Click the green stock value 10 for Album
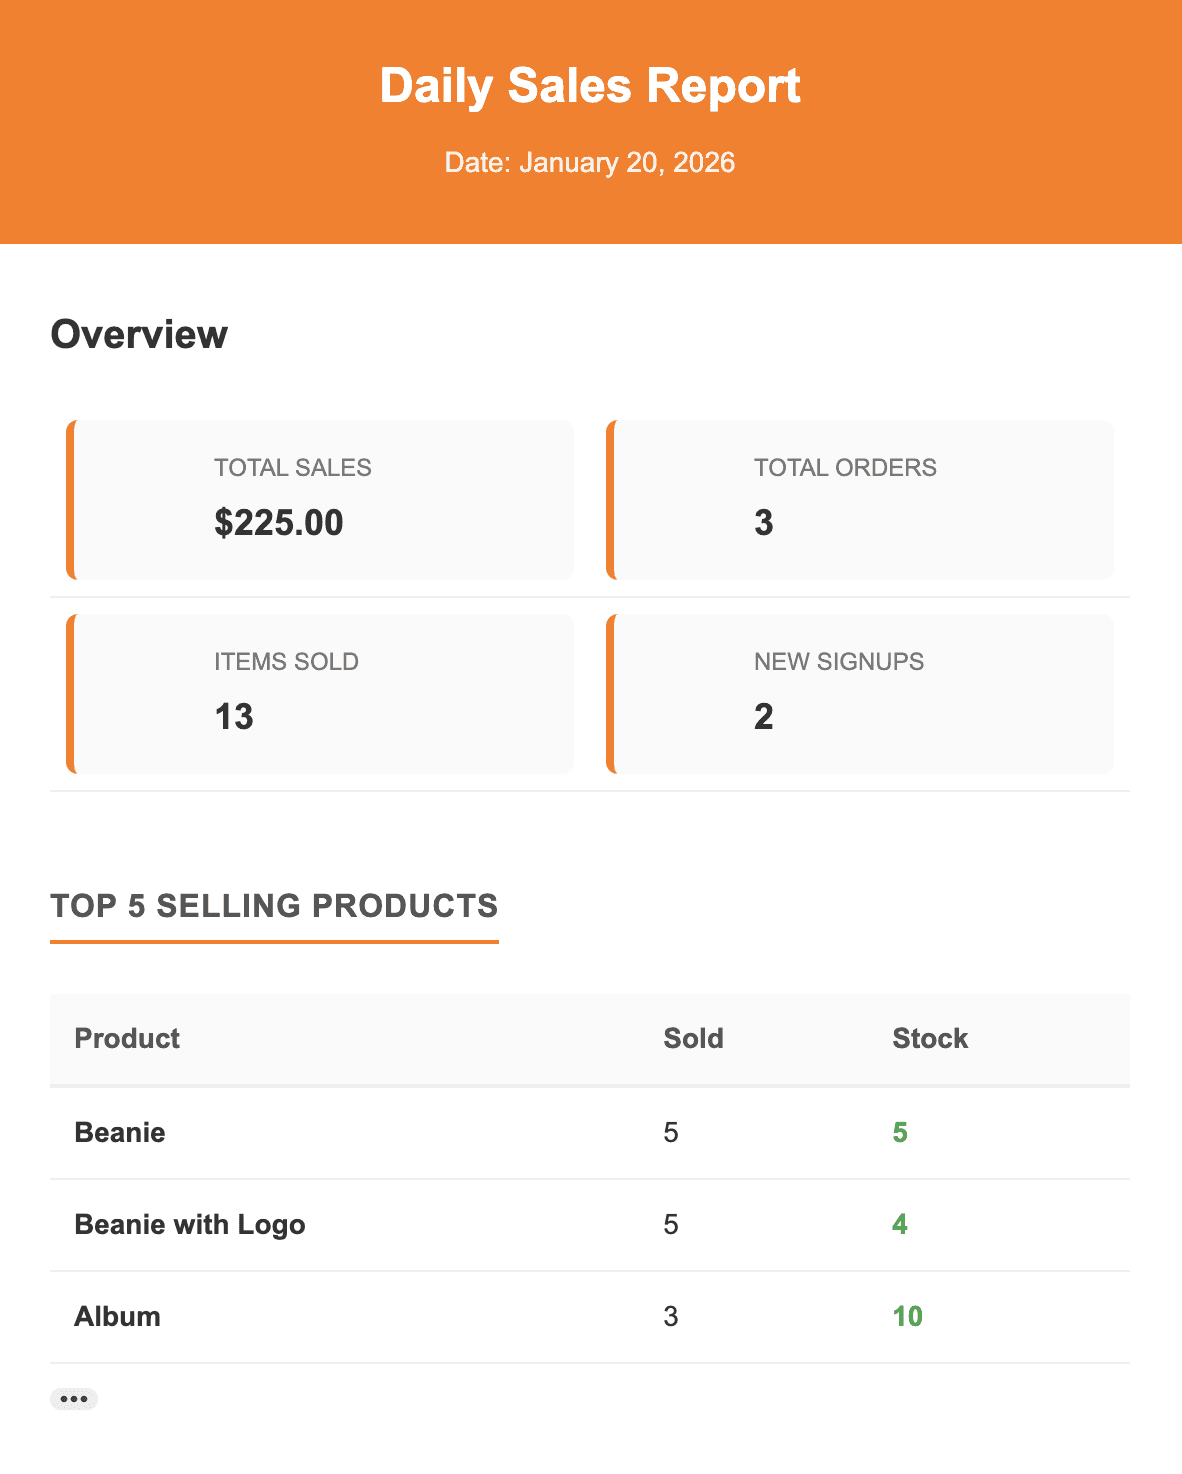 [x=907, y=1317]
